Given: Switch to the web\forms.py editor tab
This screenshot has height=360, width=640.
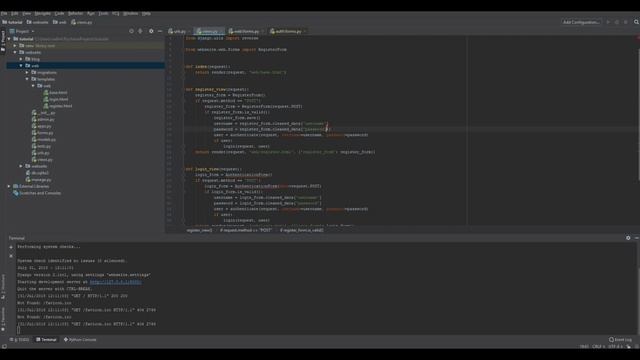Looking at the screenshot, I should [x=246, y=31].
